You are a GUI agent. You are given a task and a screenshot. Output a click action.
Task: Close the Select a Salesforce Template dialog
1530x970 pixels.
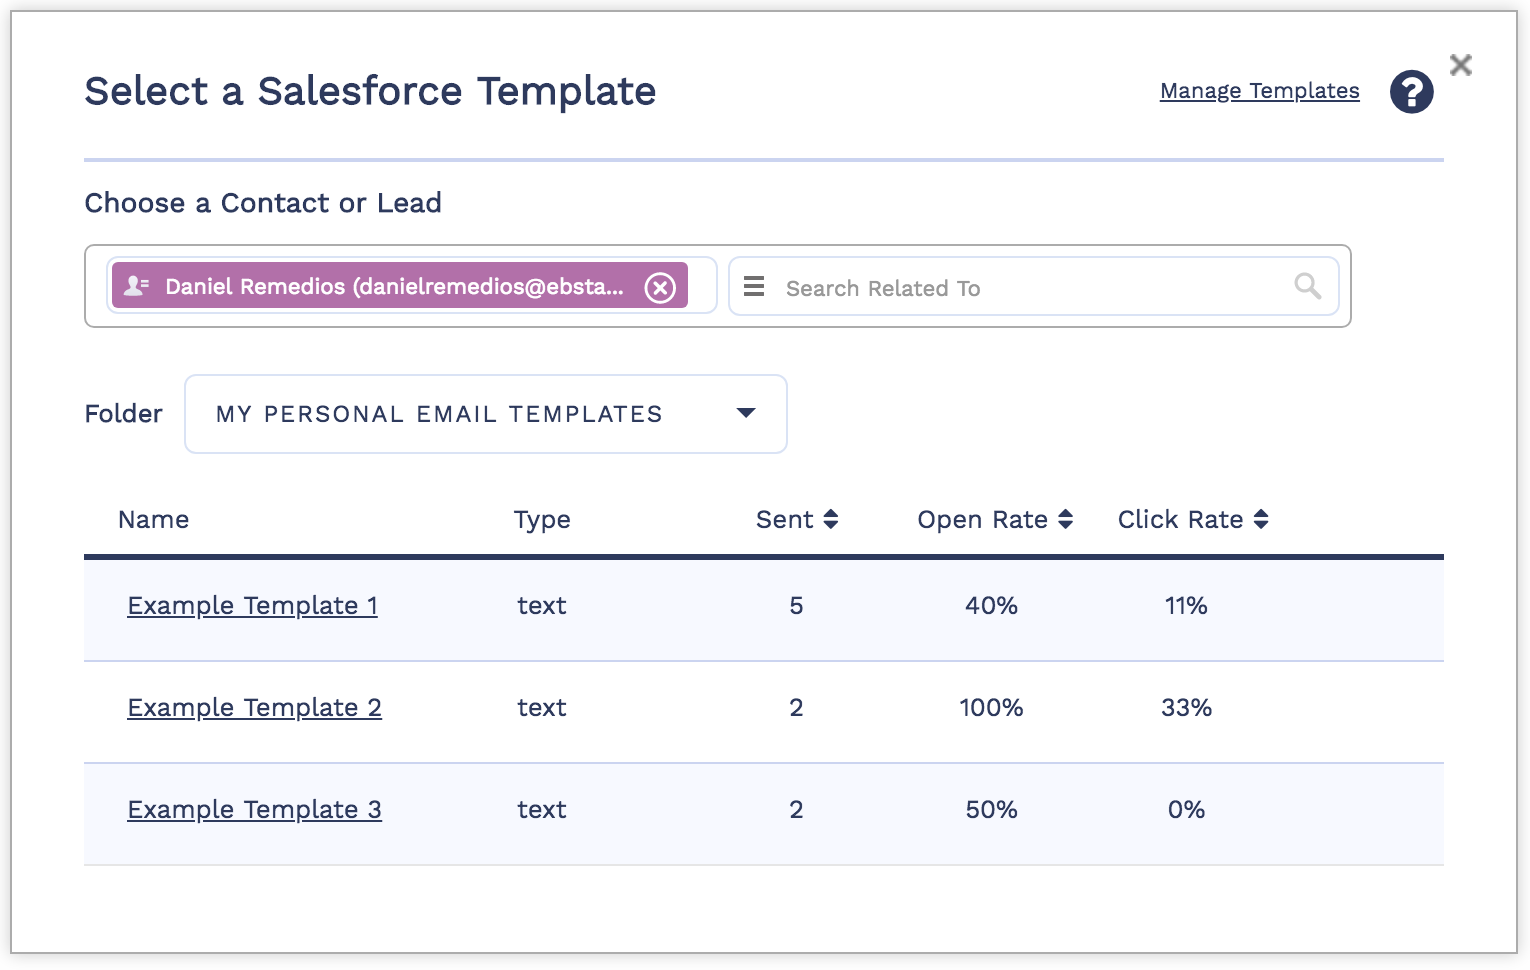pyautogui.click(x=1460, y=65)
